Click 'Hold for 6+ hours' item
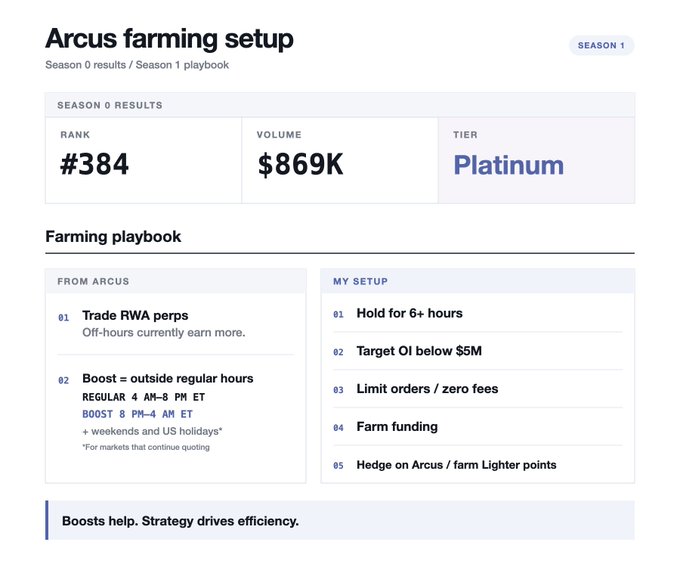 click(x=409, y=313)
